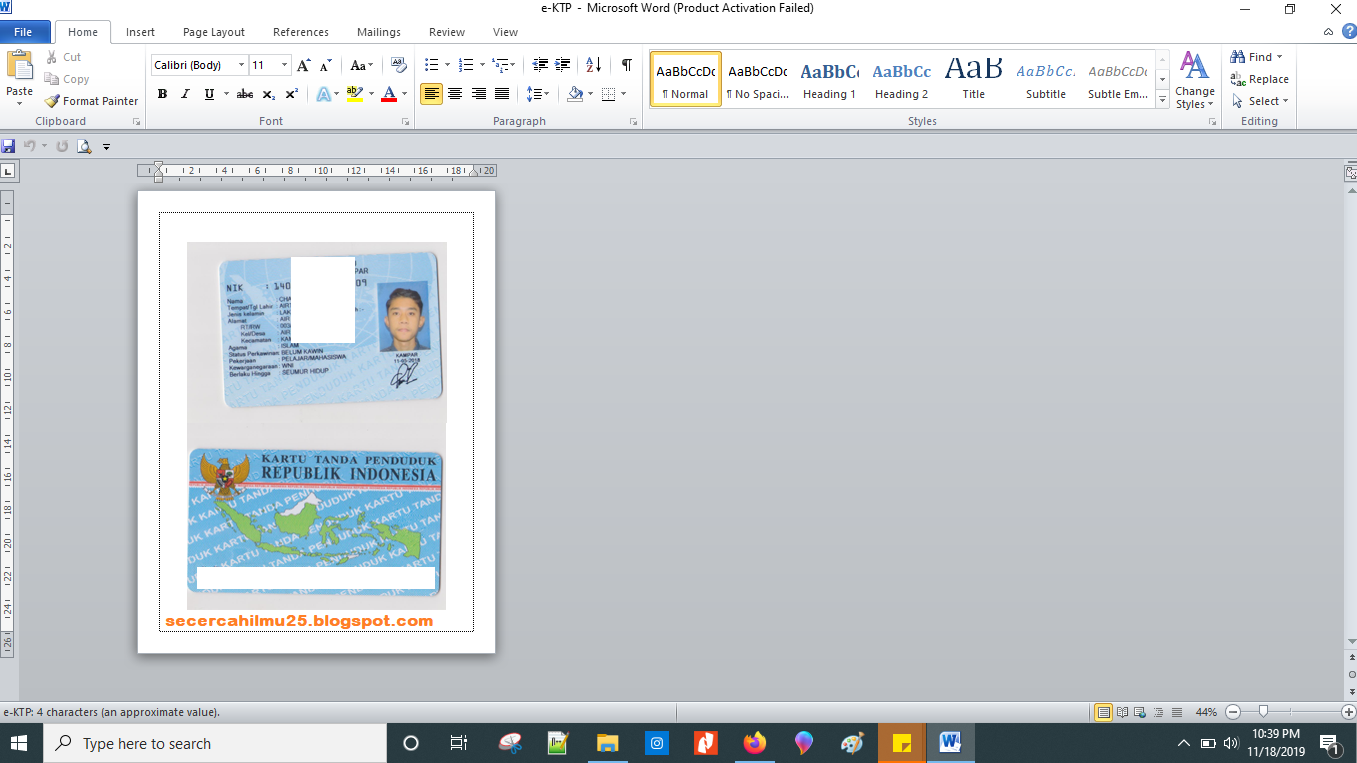Click the Task View taskbar icon
The height and width of the screenshot is (763, 1357).
point(459,743)
